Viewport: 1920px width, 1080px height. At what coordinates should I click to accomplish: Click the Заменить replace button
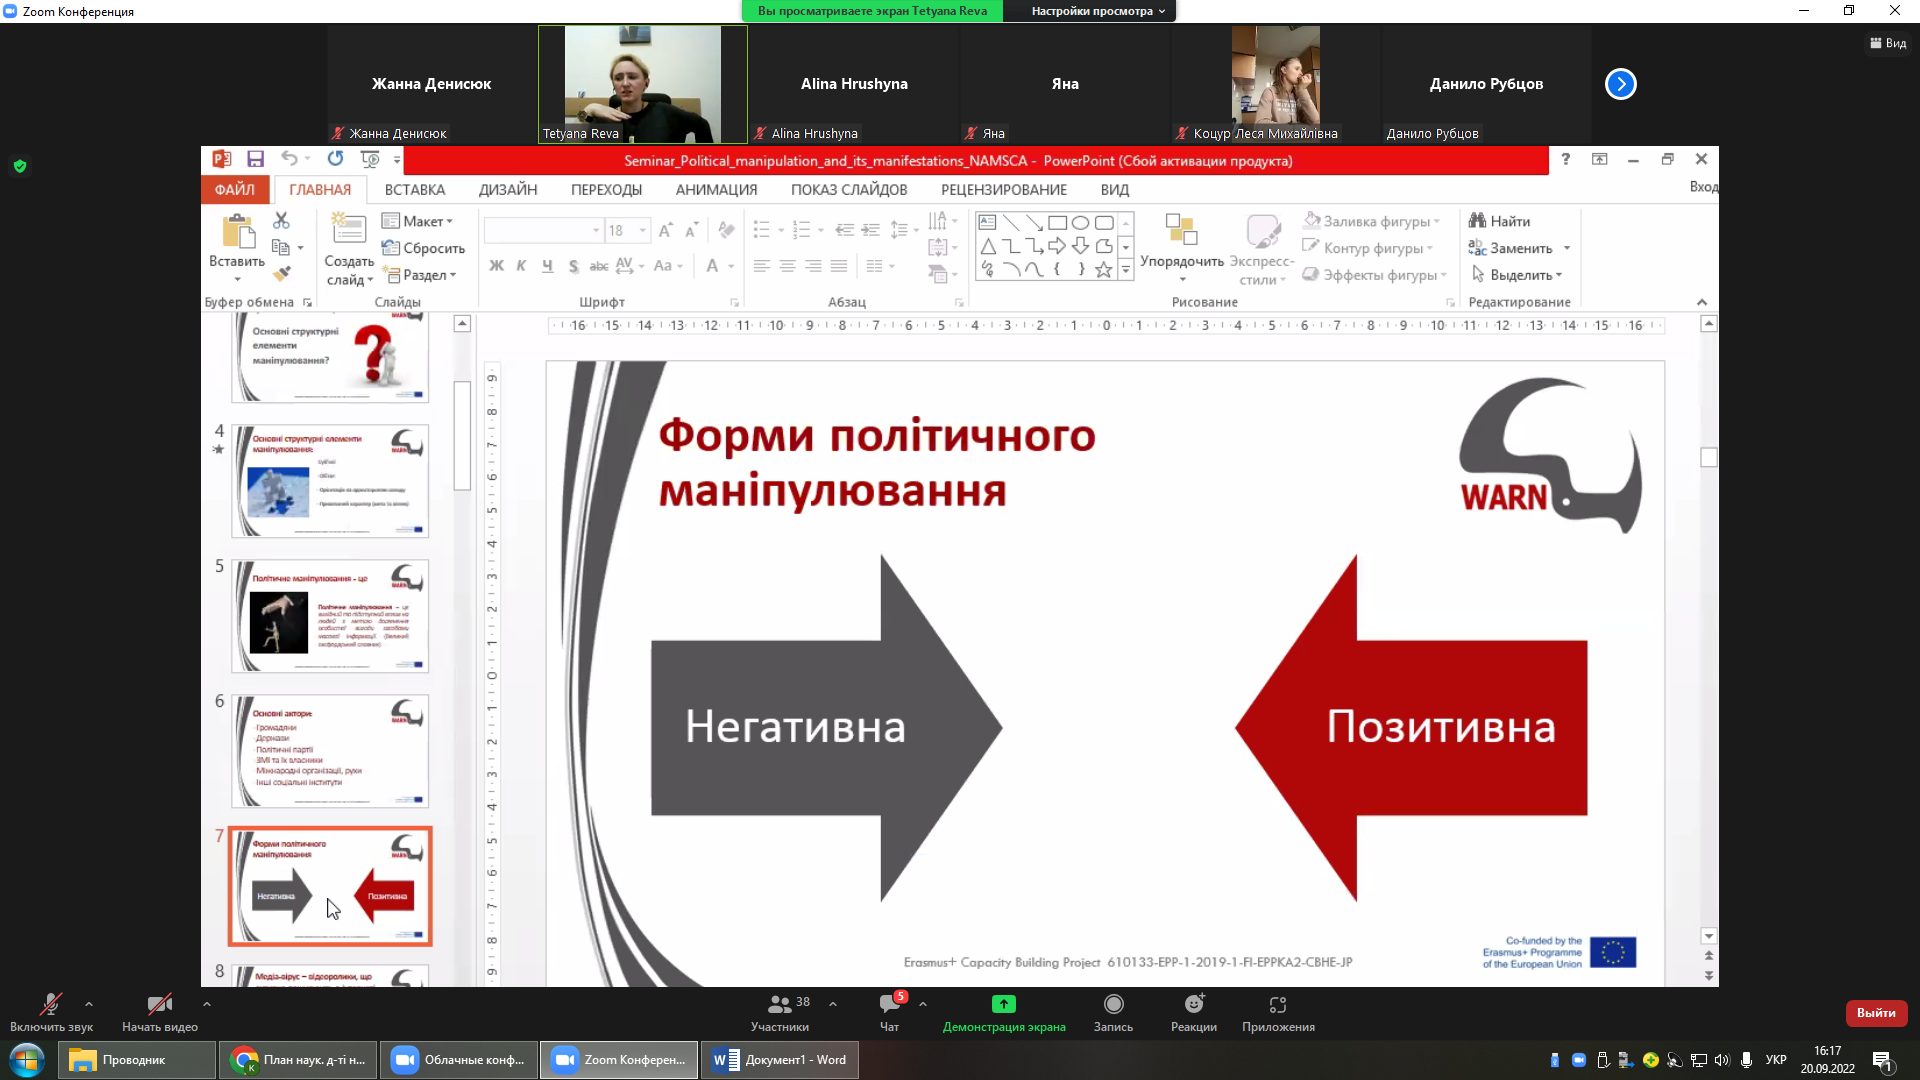pyautogui.click(x=1510, y=248)
